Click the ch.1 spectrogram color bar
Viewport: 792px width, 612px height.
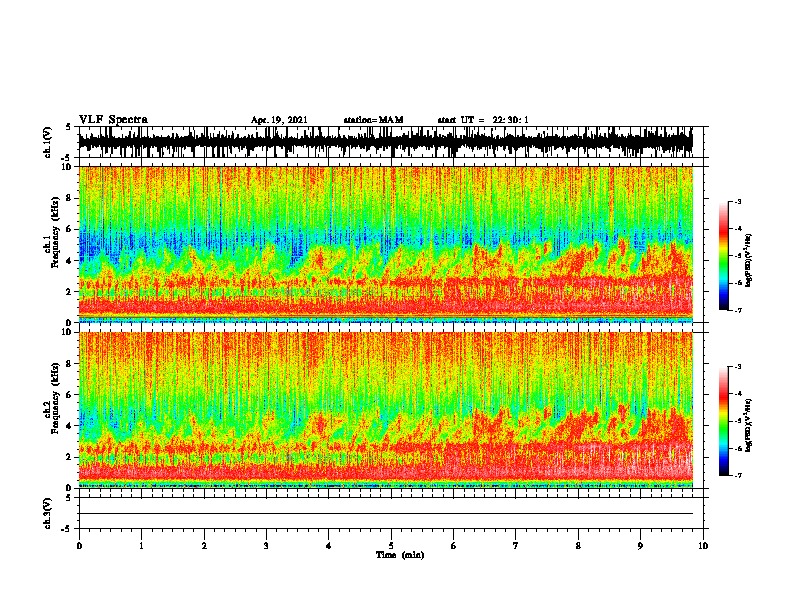click(723, 256)
